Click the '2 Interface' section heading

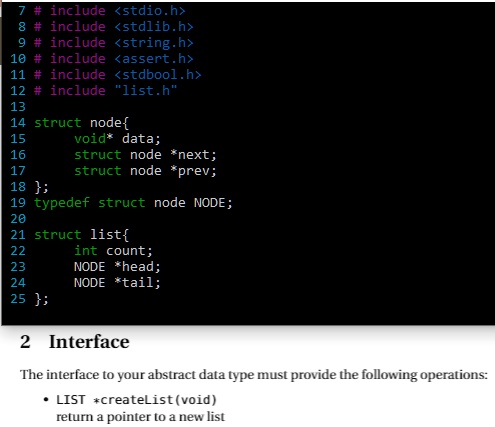(75, 342)
